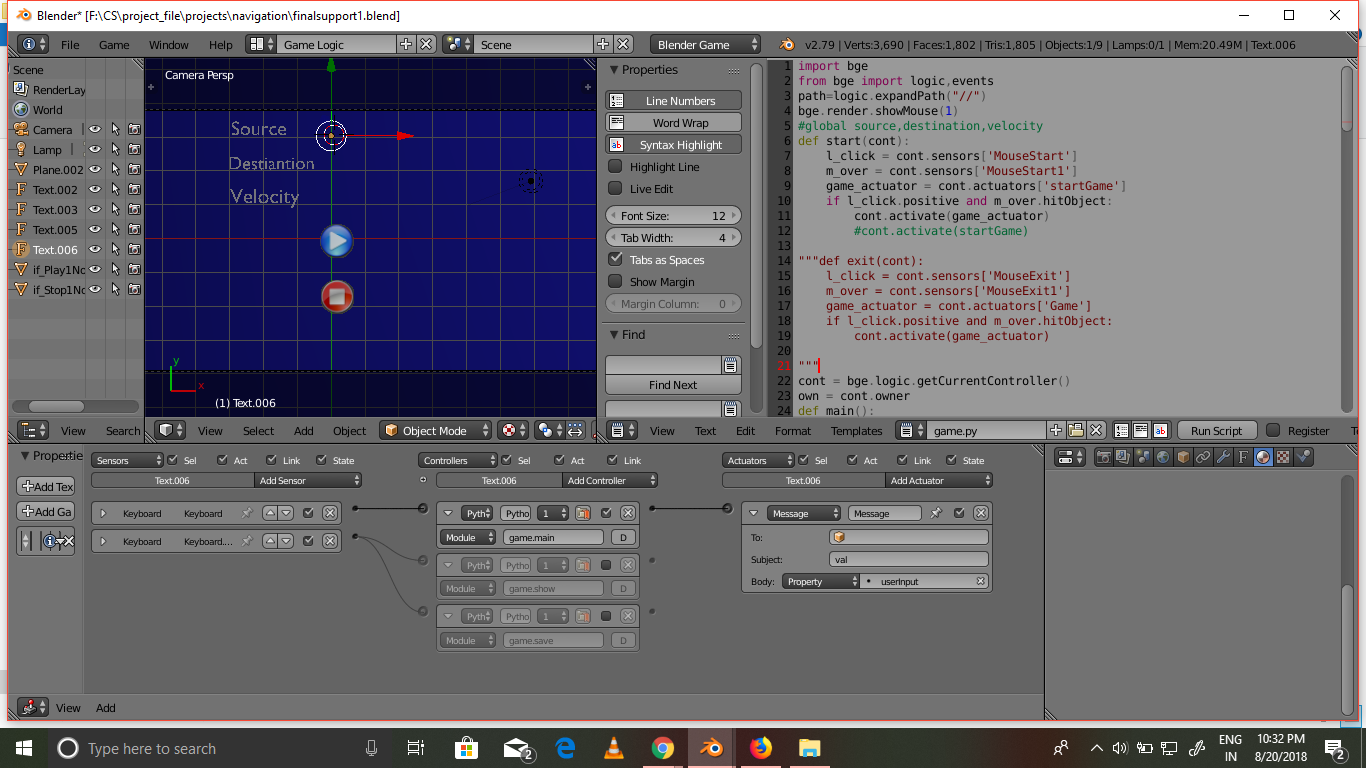
Task: Open Body Property type dropdown
Action: pyautogui.click(x=820, y=581)
